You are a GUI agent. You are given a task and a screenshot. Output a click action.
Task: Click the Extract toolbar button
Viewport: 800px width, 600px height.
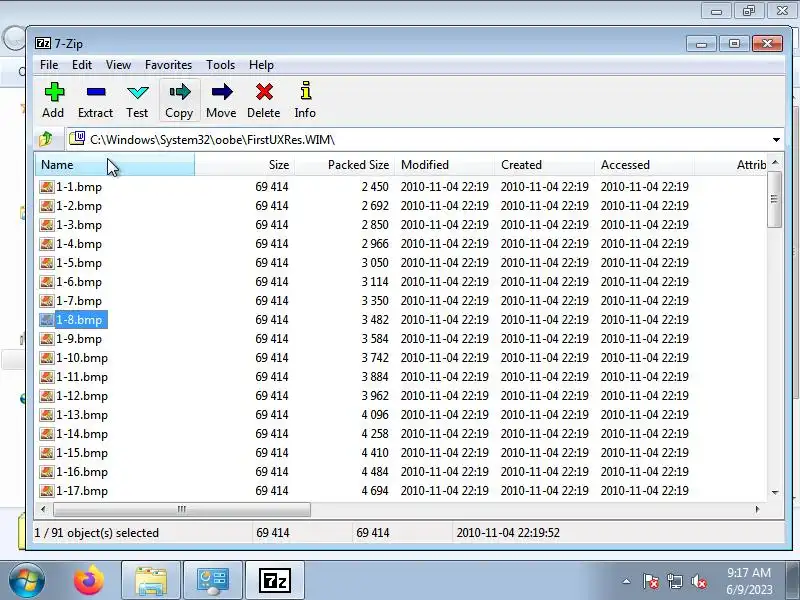[95, 101]
